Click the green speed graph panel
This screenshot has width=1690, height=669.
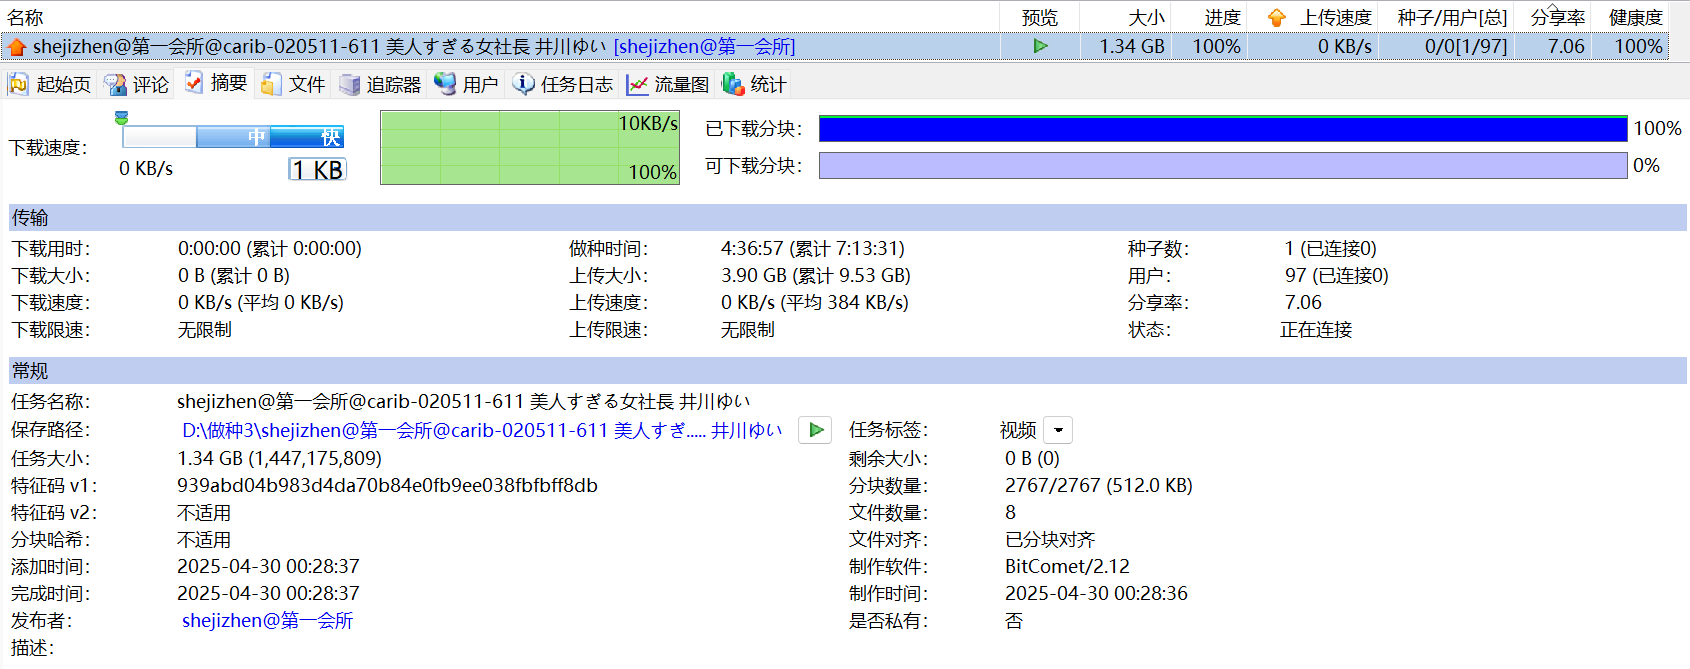pyautogui.click(x=530, y=147)
